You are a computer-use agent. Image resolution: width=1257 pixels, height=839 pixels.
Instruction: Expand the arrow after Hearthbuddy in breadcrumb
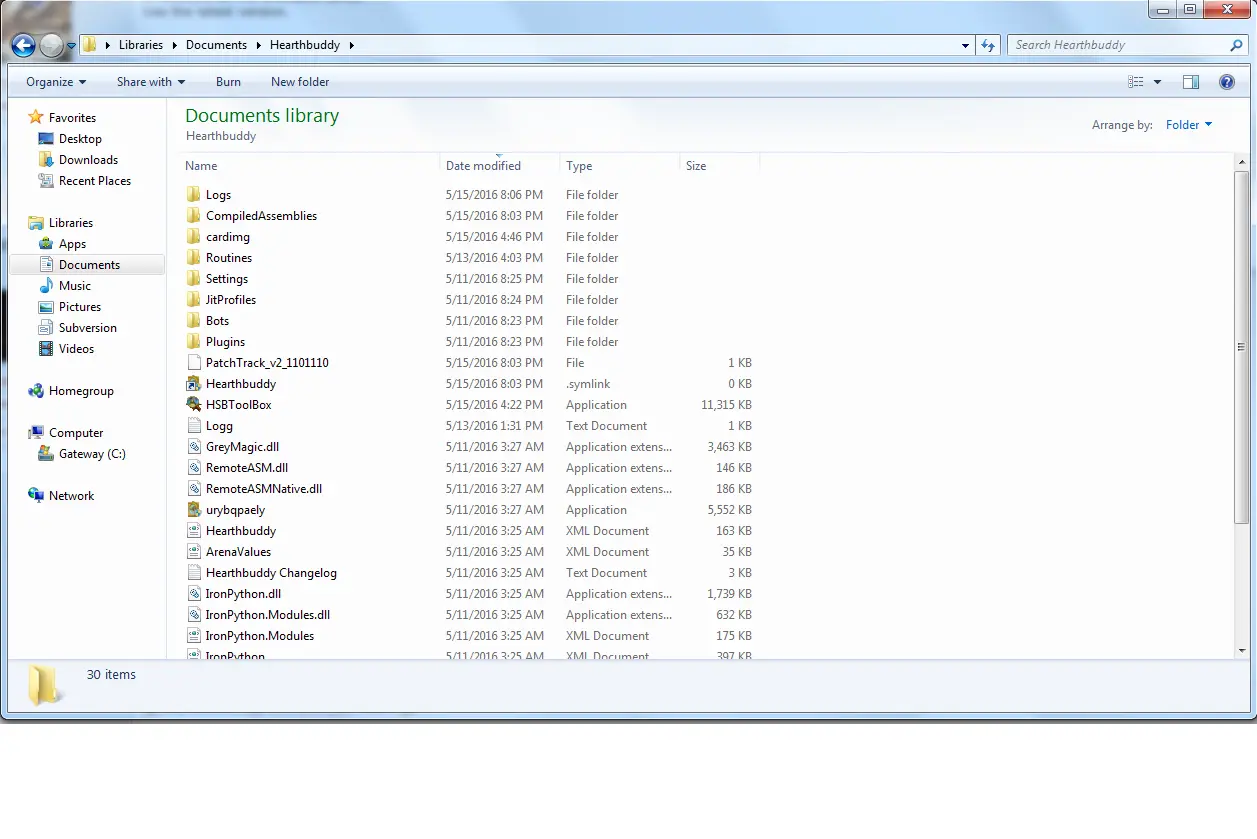352,45
